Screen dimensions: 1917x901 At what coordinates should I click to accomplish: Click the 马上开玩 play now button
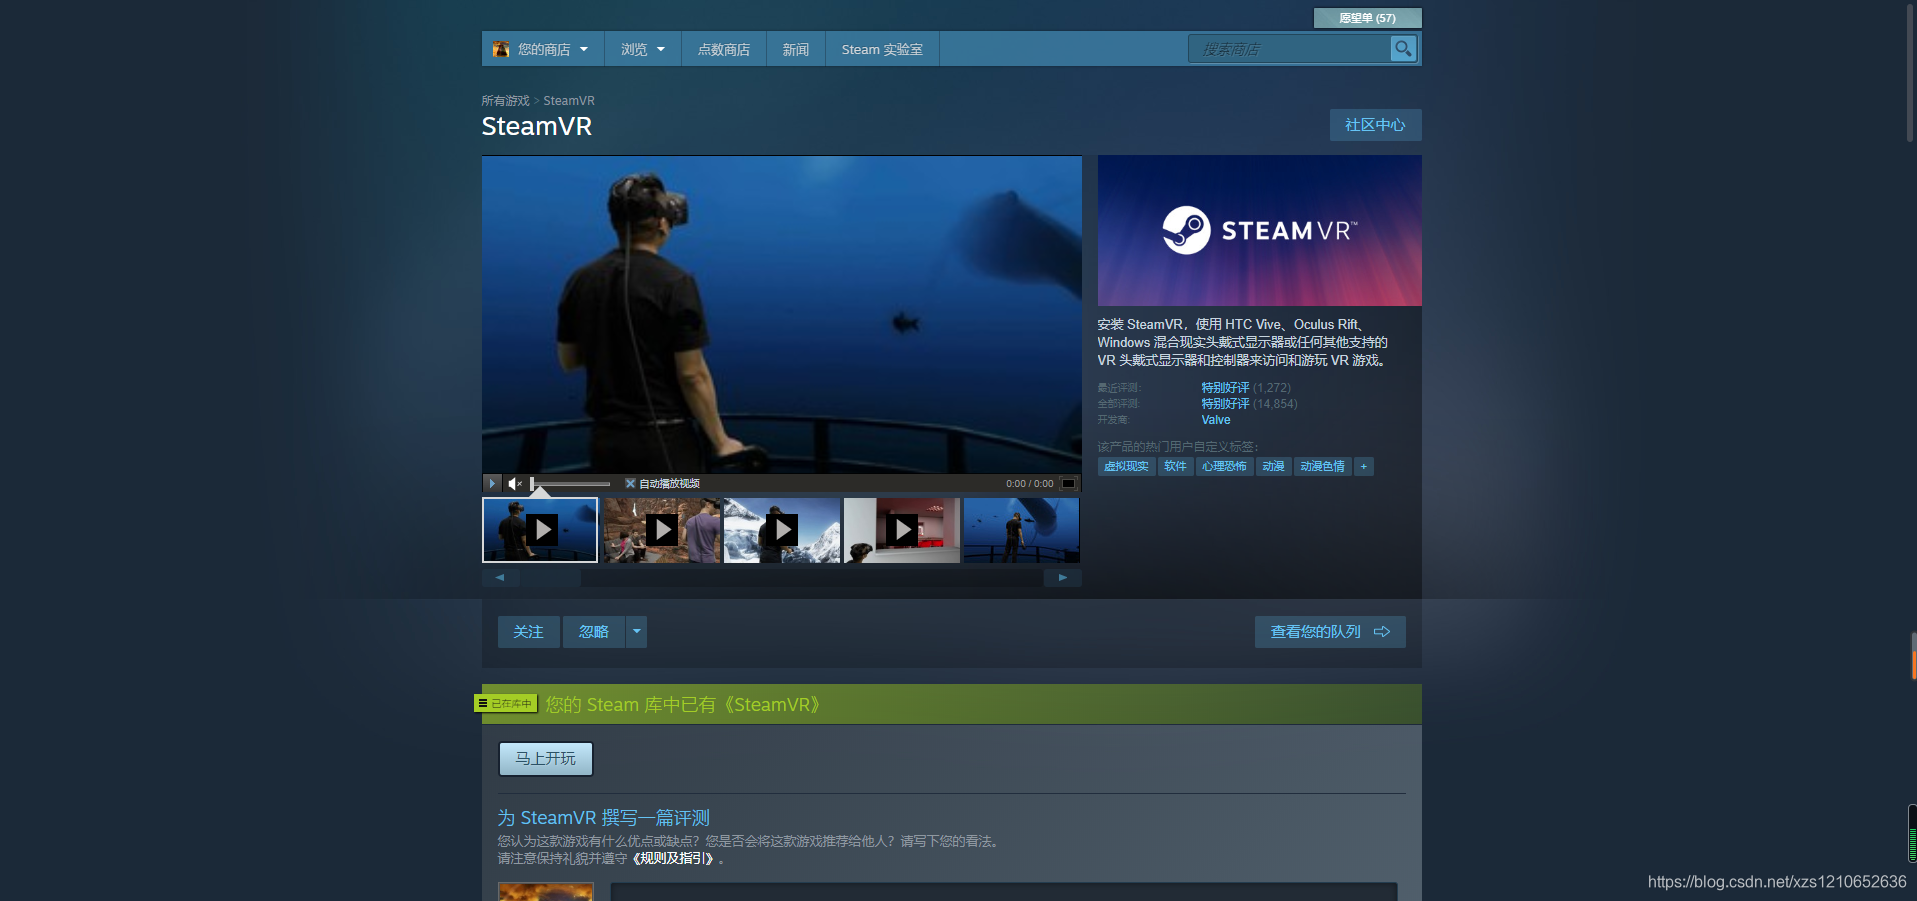point(546,759)
